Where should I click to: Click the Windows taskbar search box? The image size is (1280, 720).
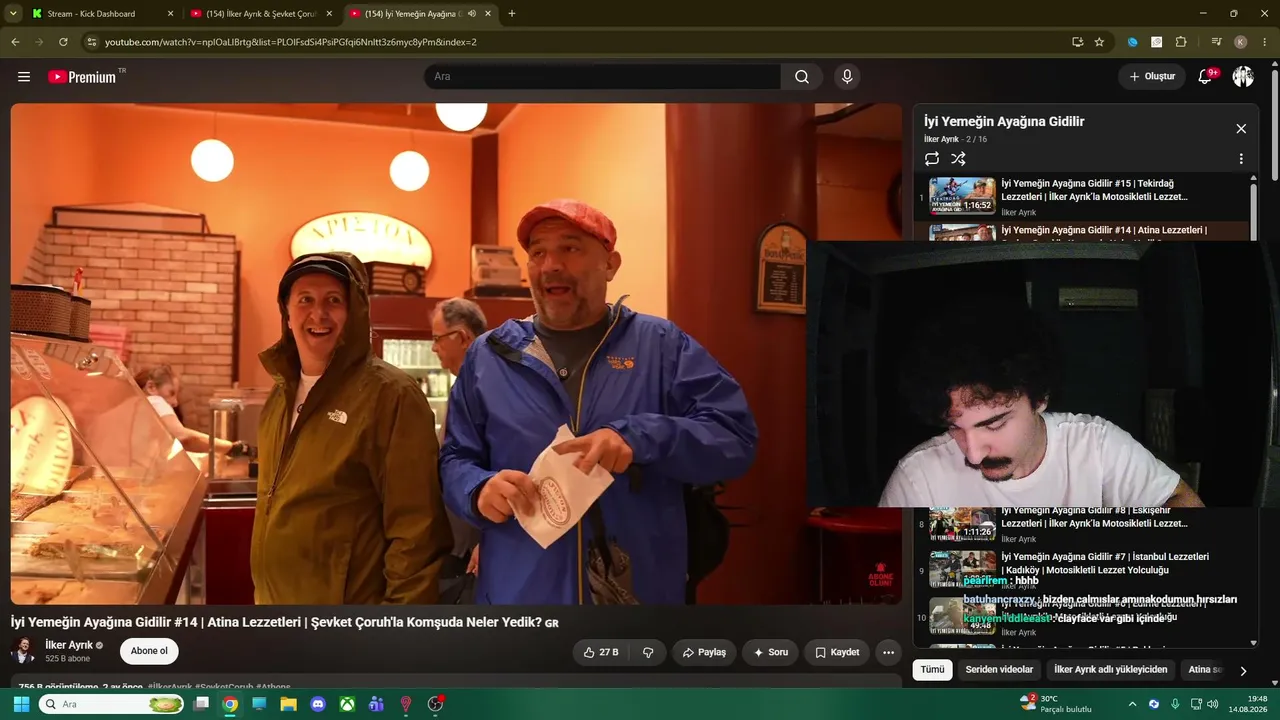[112, 704]
